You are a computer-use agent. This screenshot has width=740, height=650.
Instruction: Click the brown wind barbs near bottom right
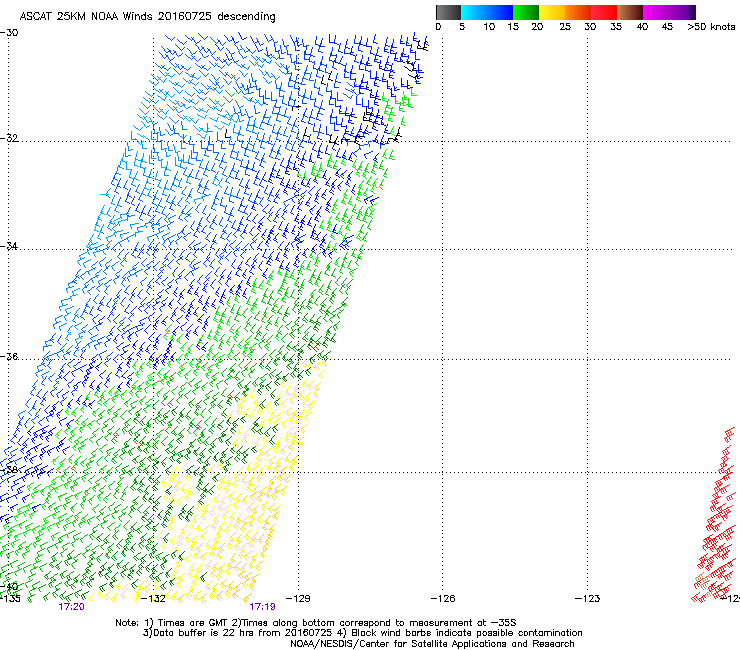[703, 582]
